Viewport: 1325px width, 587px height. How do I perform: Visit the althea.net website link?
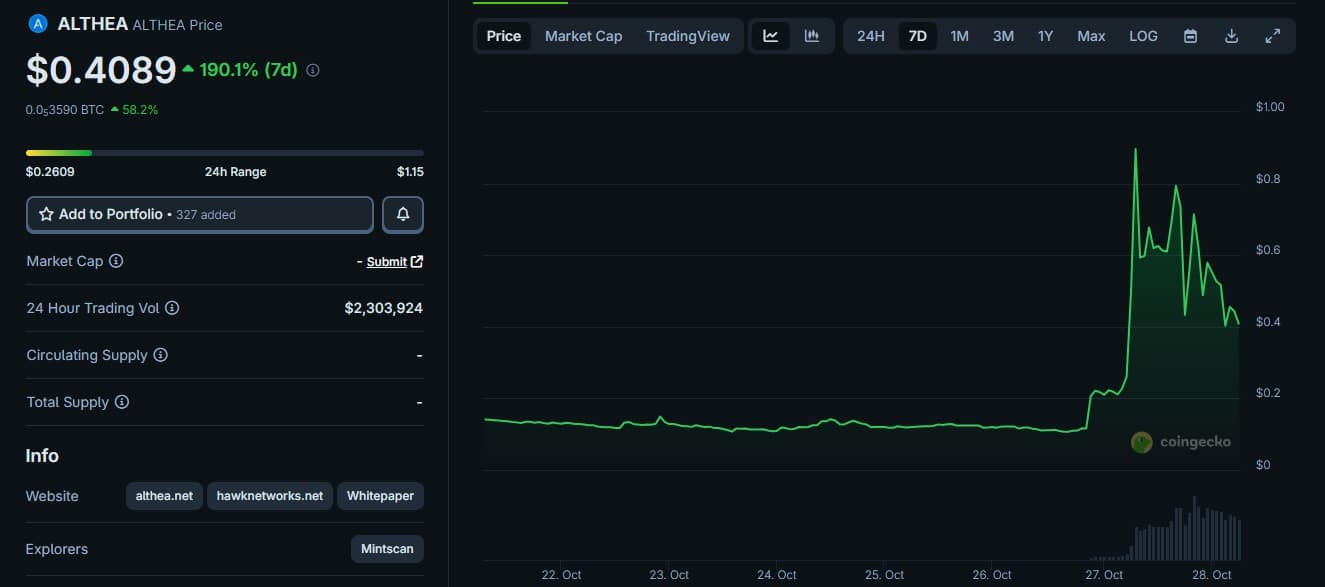tap(164, 496)
